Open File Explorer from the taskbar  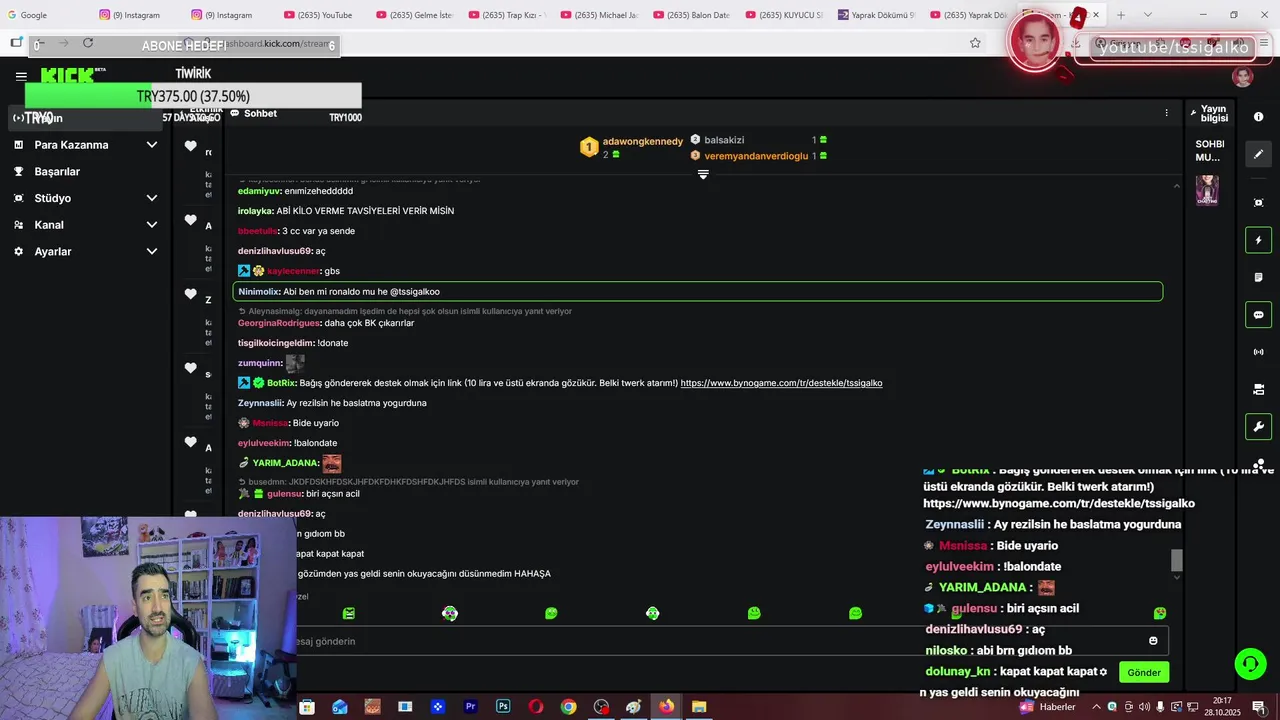pyautogui.click(x=699, y=707)
